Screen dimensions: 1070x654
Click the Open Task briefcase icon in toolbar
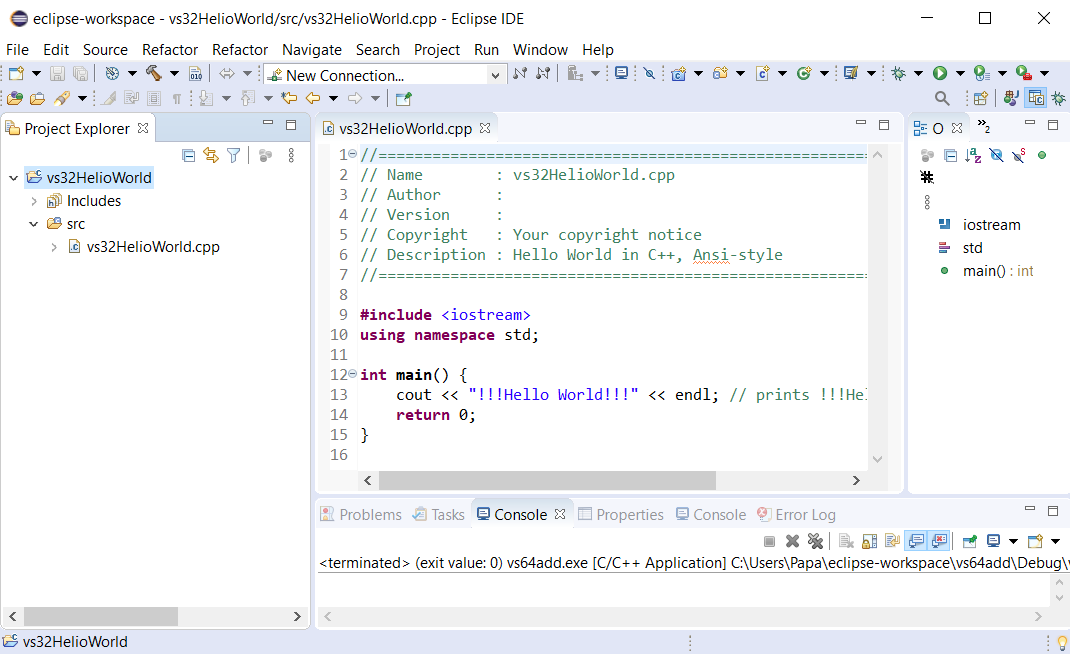pos(37,98)
